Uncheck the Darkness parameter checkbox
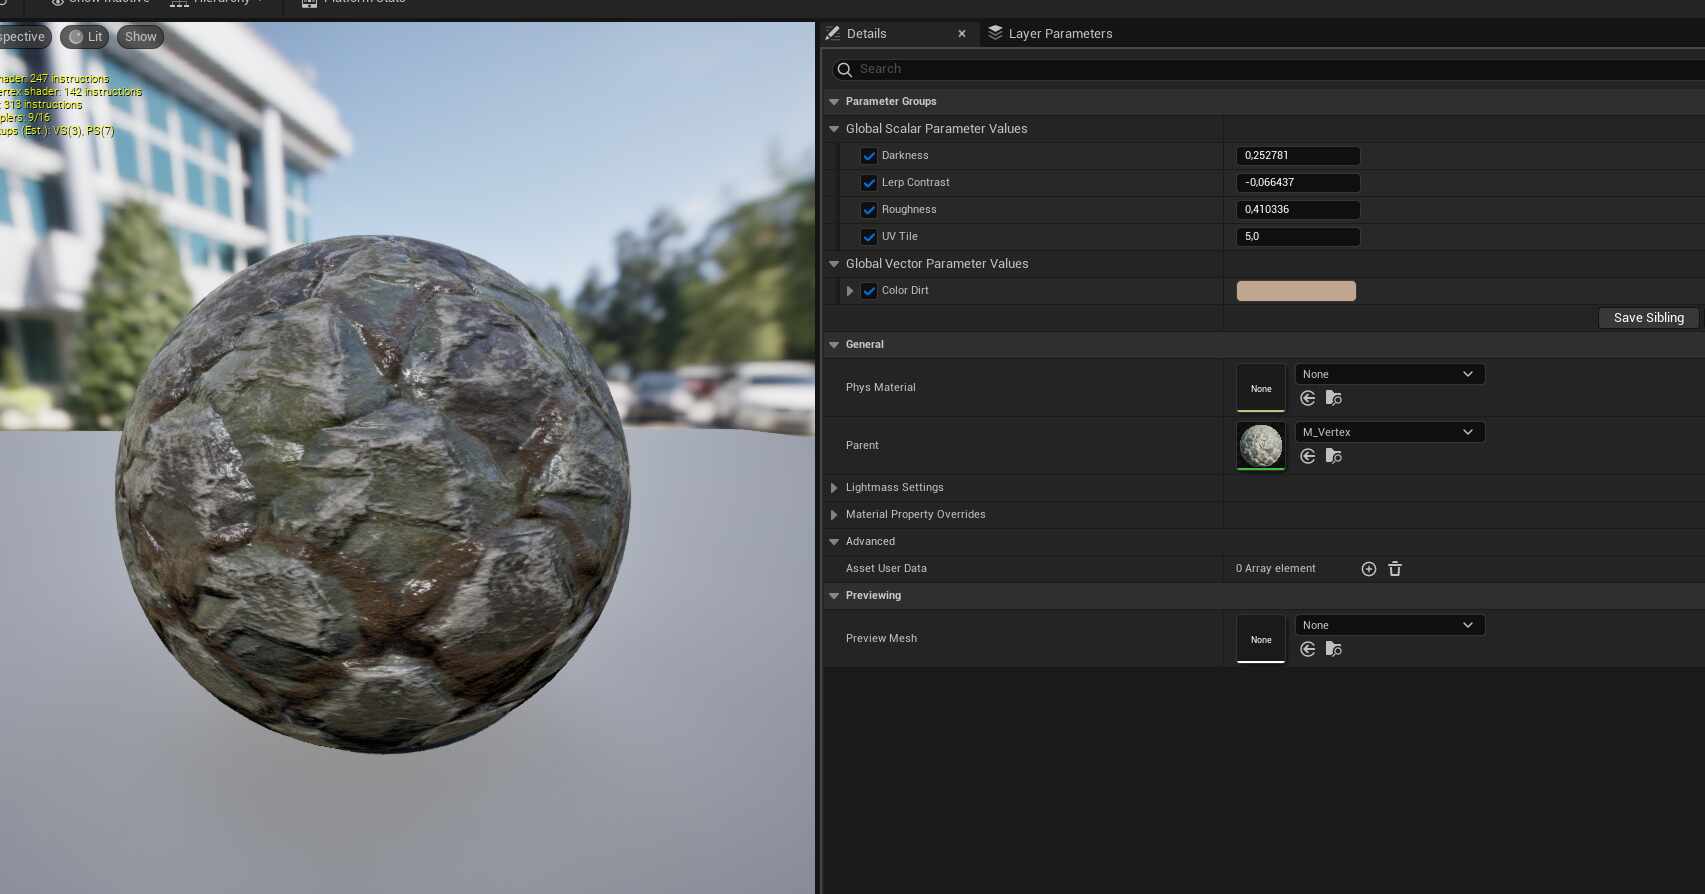 point(869,156)
